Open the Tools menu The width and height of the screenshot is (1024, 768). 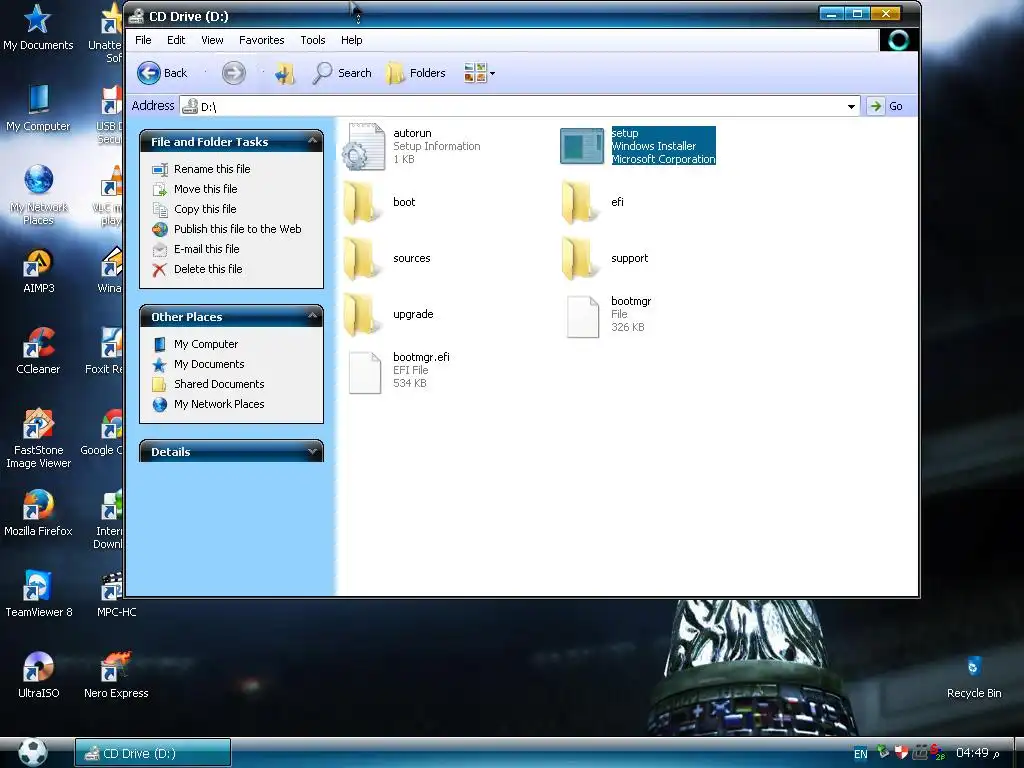coord(312,40)
